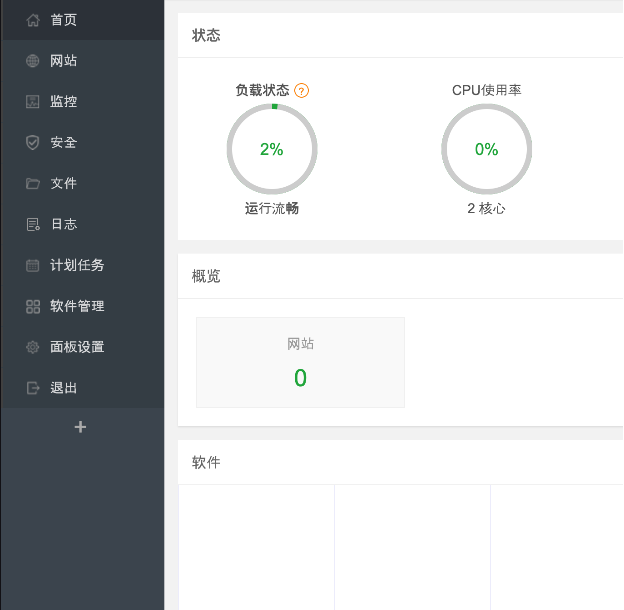Open the 首页 home menu item
The height and width of the screenshot is (610, 624).
pos(82,20)
